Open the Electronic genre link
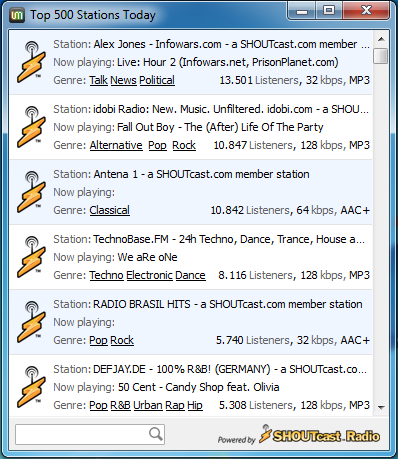398x459 pixels. tap(149, 275)
